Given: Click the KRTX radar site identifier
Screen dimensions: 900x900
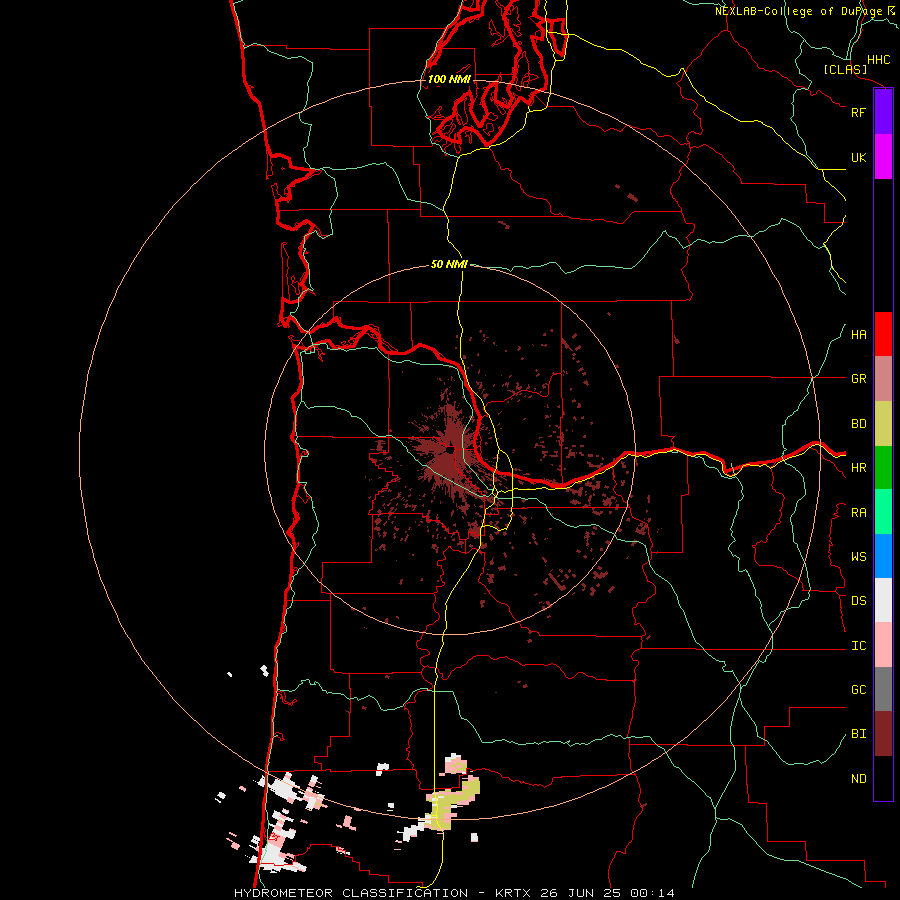Looking at the screenshot, I should pos(514,893).
